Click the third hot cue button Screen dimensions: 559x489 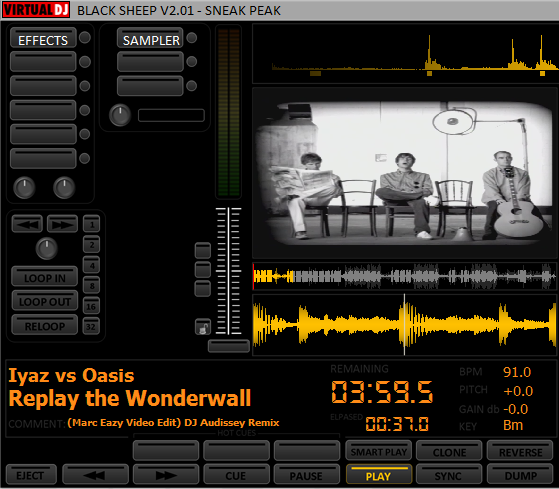[x=307, y=450]
